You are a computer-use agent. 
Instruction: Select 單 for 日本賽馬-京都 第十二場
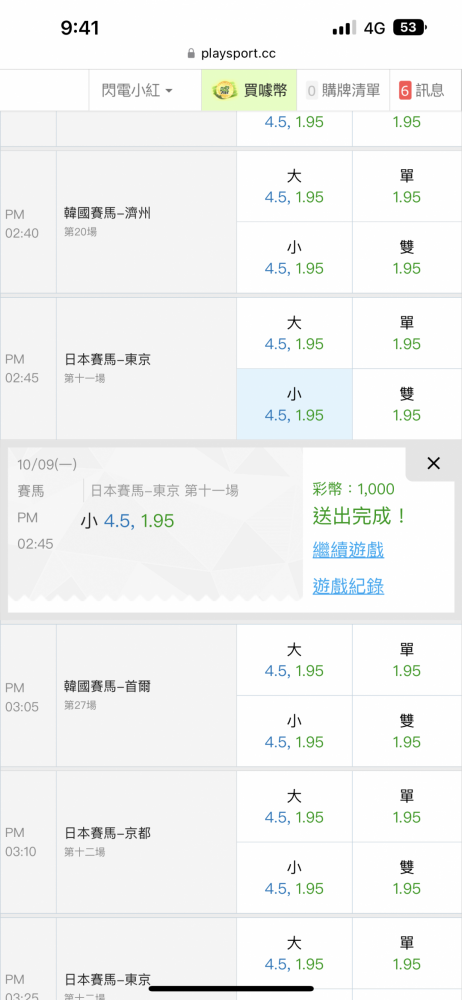tap(407, 806)
